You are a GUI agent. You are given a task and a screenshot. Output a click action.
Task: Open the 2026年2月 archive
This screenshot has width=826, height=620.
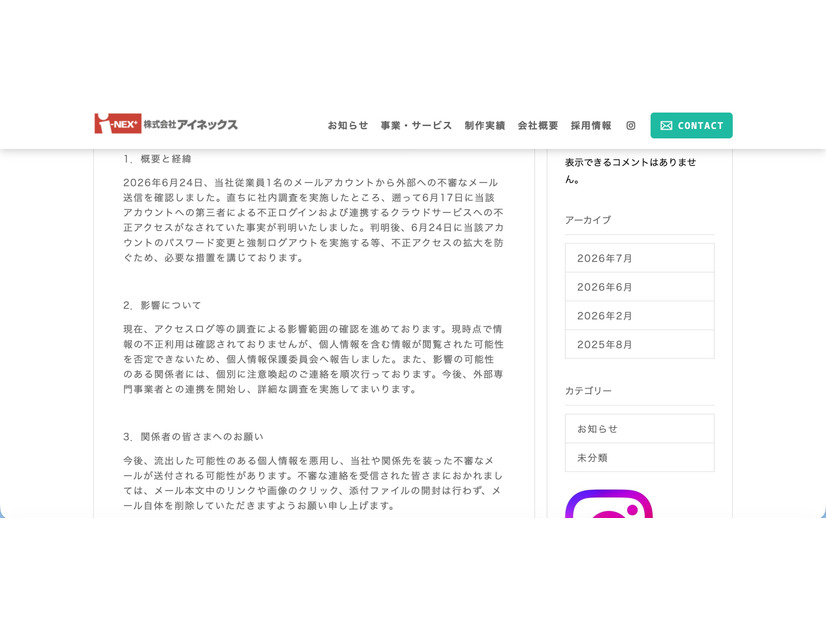(x=640, y=316)
